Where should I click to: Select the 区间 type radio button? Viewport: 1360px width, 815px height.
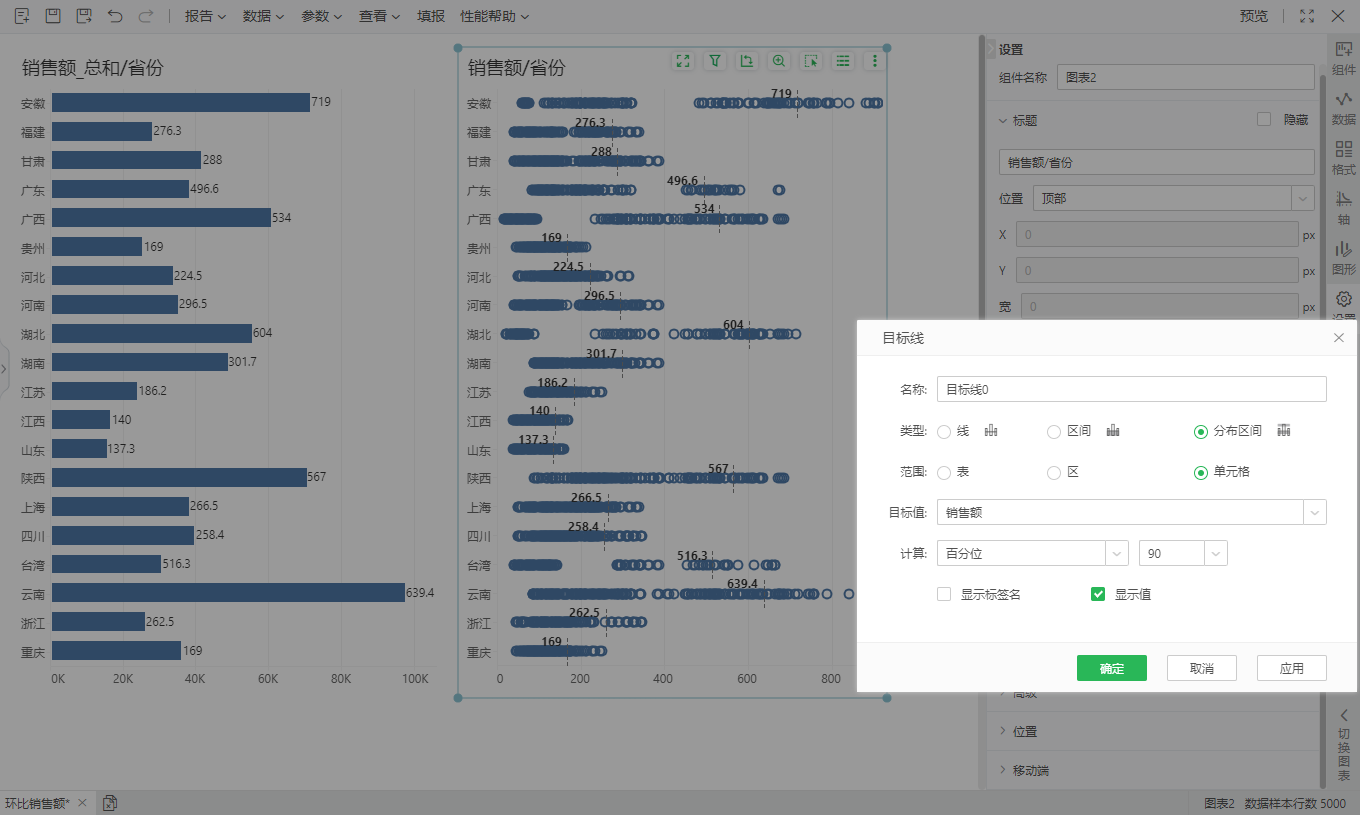(x=1054, y=431)
